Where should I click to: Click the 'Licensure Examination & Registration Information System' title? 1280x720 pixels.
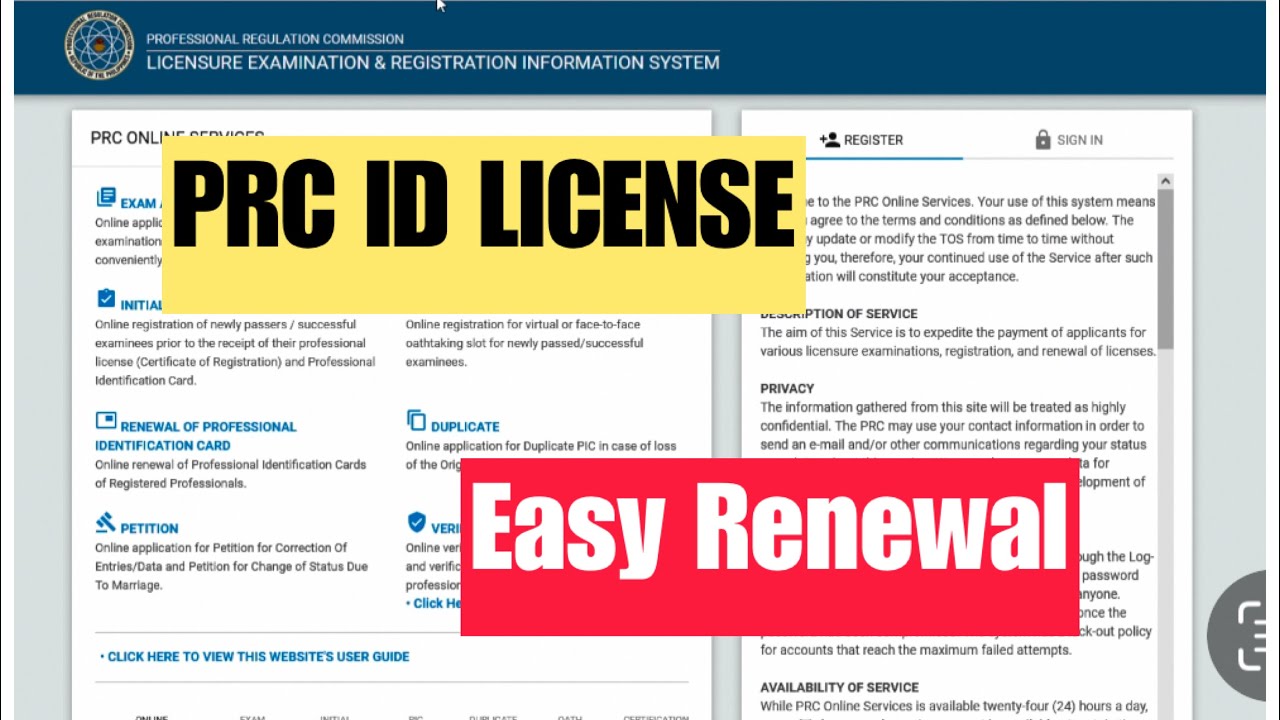[433, 62]
